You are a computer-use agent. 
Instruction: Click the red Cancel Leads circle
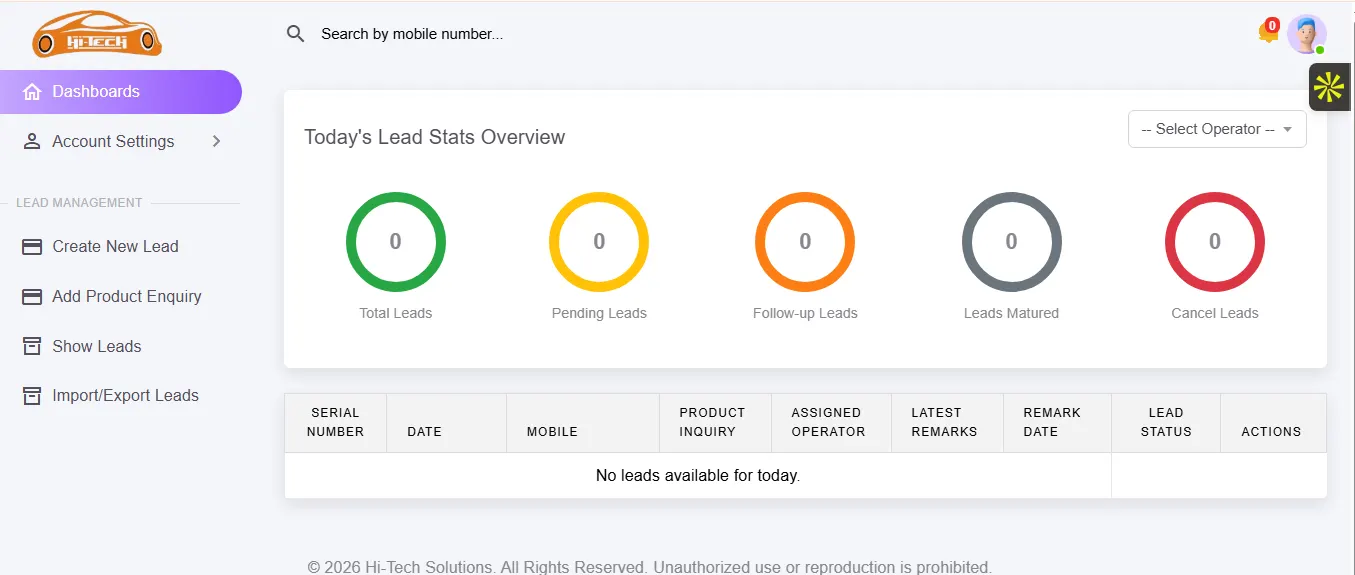(1215, 242)
